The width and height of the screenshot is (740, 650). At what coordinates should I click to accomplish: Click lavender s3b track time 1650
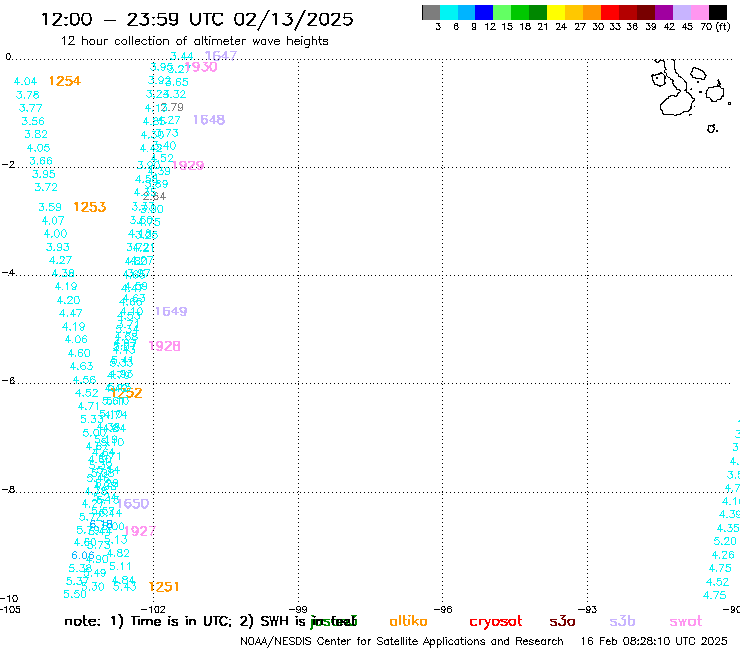133,504
